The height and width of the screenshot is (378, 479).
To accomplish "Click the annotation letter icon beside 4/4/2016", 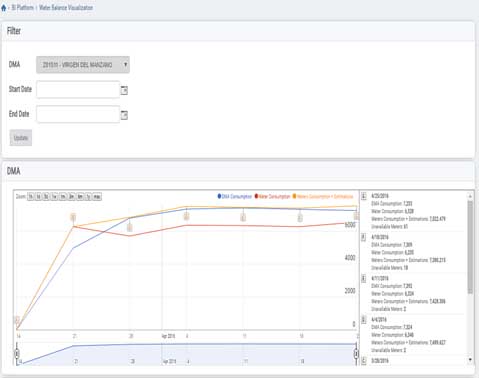I will coord(364,320).
